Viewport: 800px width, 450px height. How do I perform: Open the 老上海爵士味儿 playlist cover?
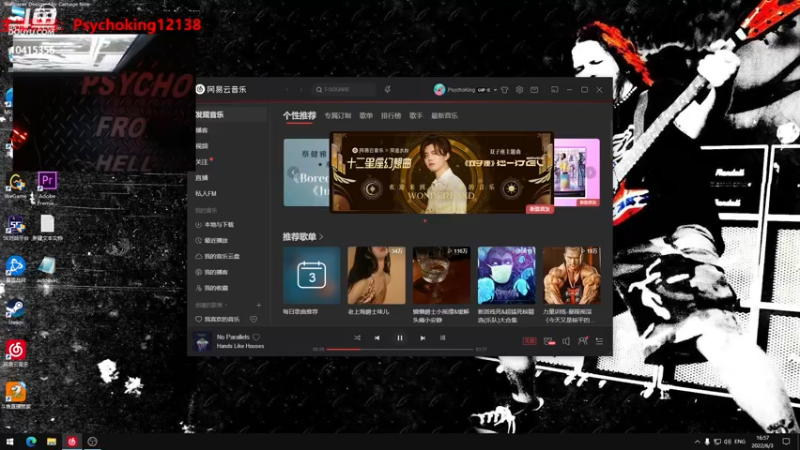coord(377,276)
